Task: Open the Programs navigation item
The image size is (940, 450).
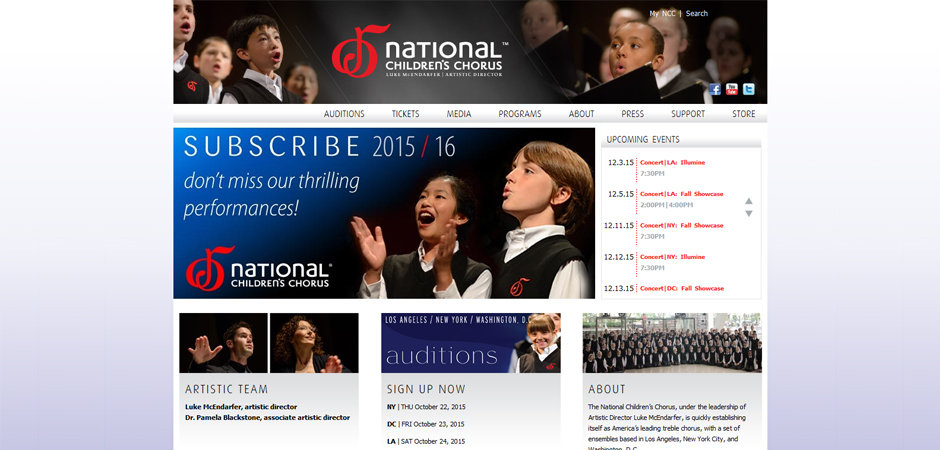Action: coord(520,114)
